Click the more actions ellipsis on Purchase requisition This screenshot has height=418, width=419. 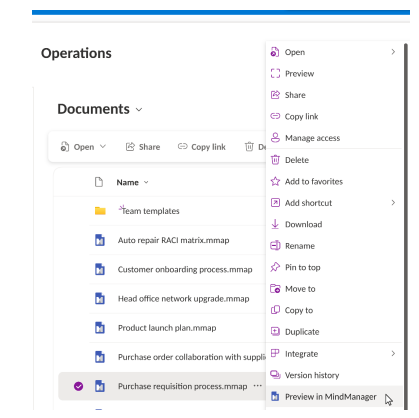pos(257,386)
